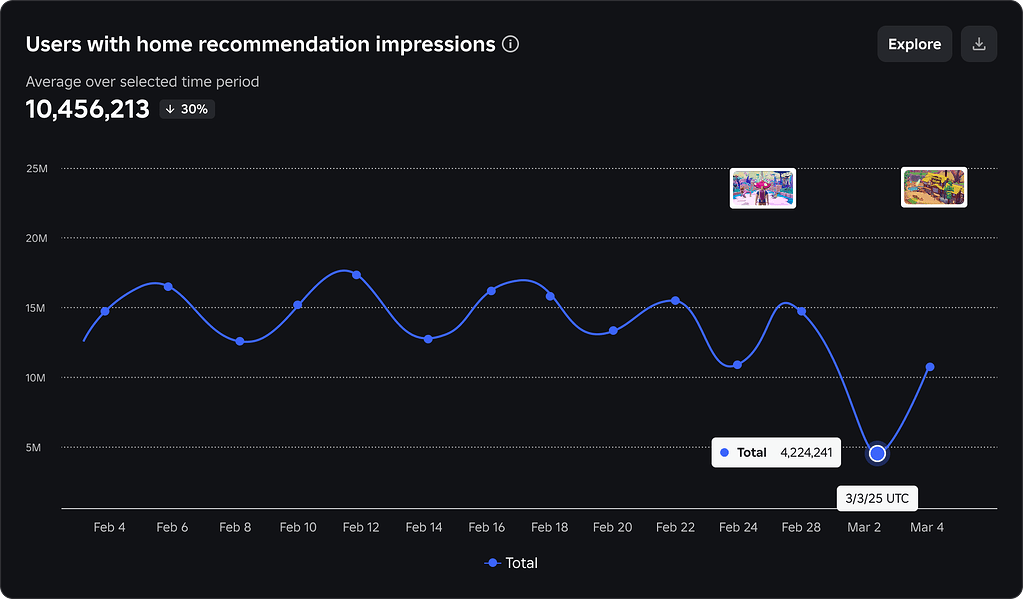Click the 25M gridline on the y-axis
The height and width of the screenshot is (599, 1023).
pos(36,168)
